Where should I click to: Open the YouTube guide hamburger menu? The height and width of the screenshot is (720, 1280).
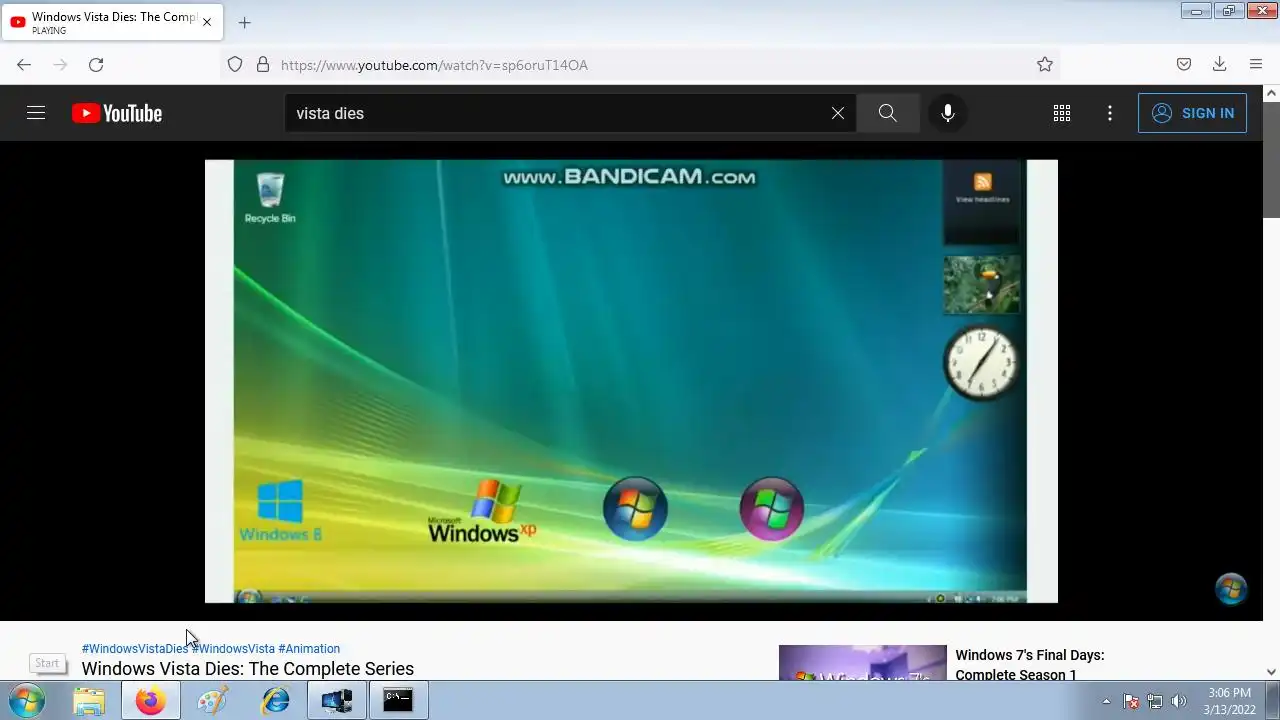point(36,113)
